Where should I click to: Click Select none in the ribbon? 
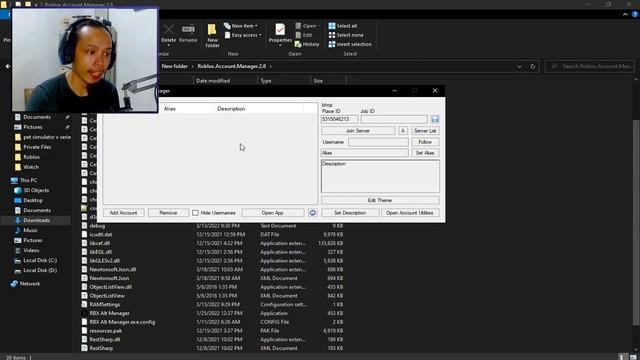tap(346, 35)
